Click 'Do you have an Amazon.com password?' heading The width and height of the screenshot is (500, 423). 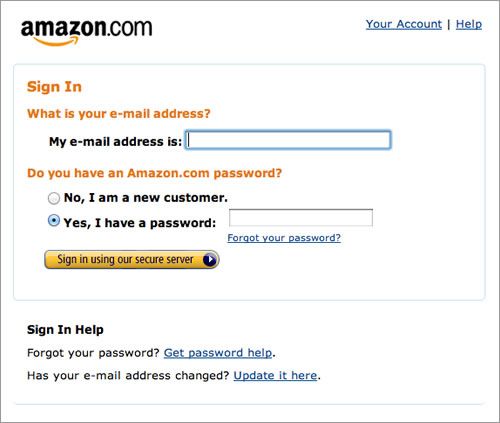[154, 173]
